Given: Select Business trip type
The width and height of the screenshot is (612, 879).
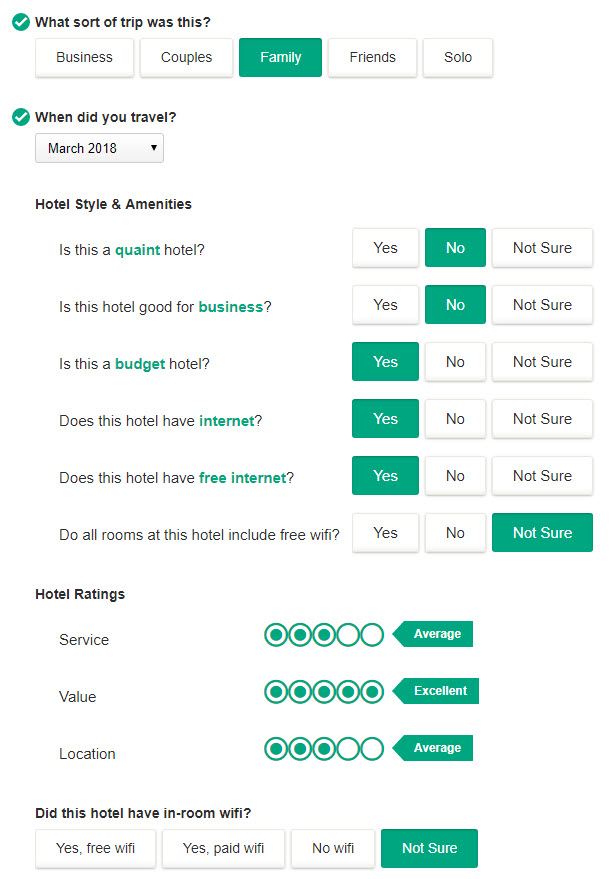Looking at the screenshot, I should [84, 57].
